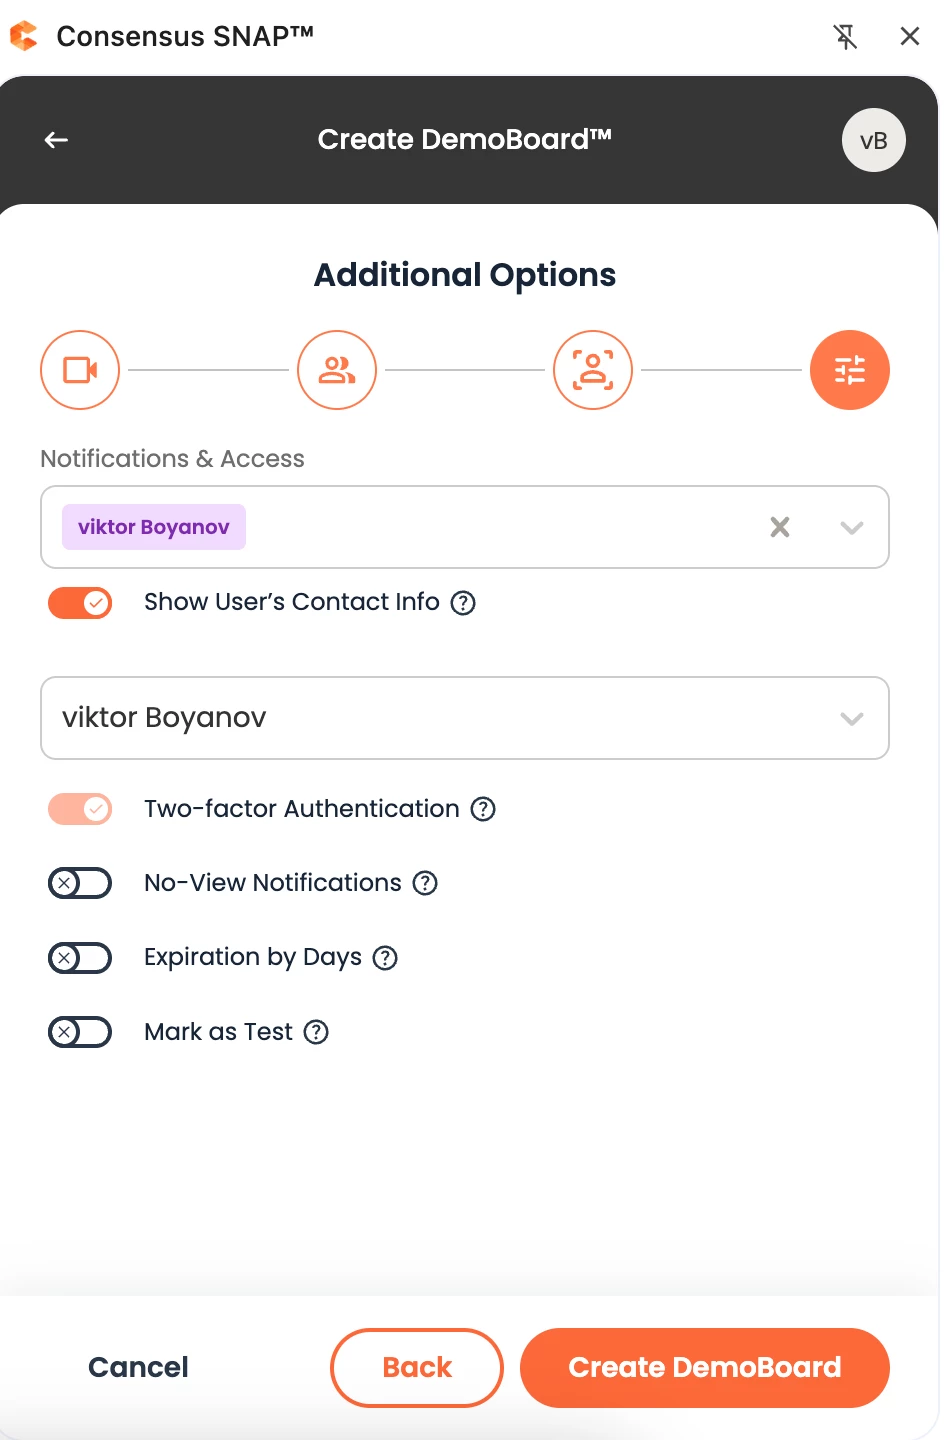Click the help icon beside Mark as Test
The image size is (950, 1440).
coord(316,1032)
